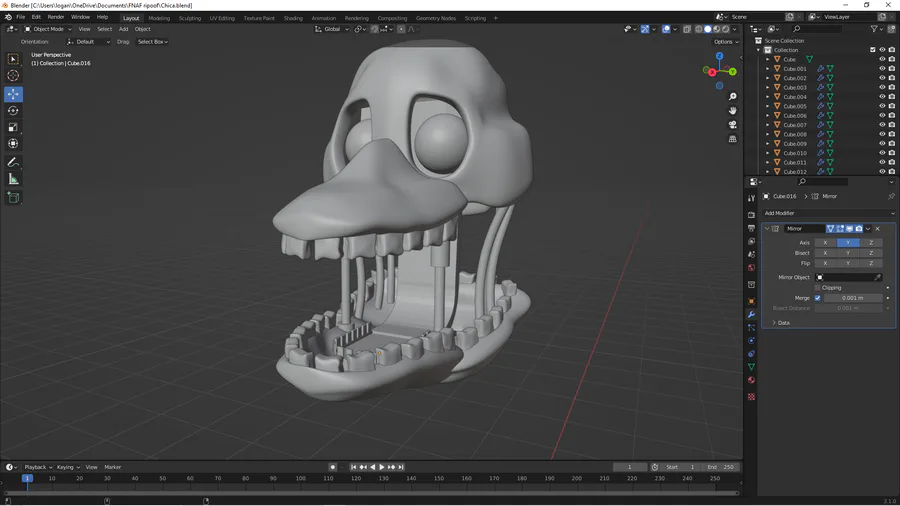Open the File menu

coord(21,17)
